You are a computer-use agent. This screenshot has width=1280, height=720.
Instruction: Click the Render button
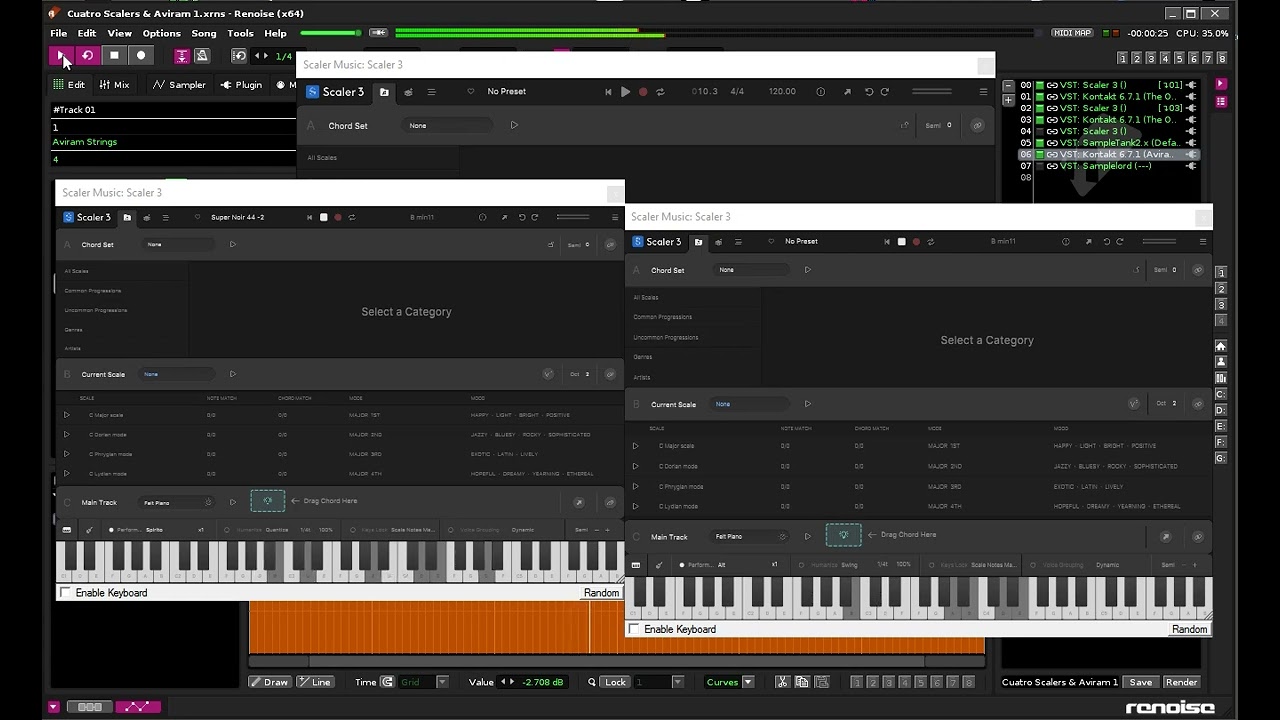pyautogui.click(x=1181, y=682)
